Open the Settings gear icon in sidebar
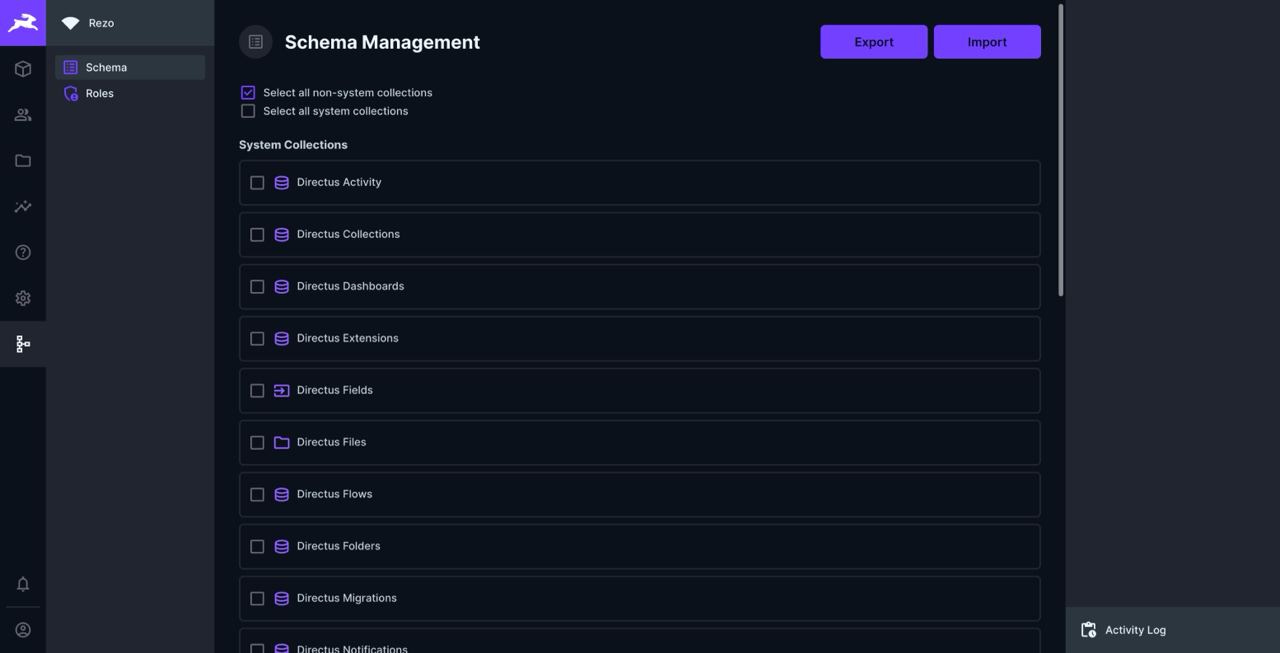 click(x=21, y=295)
